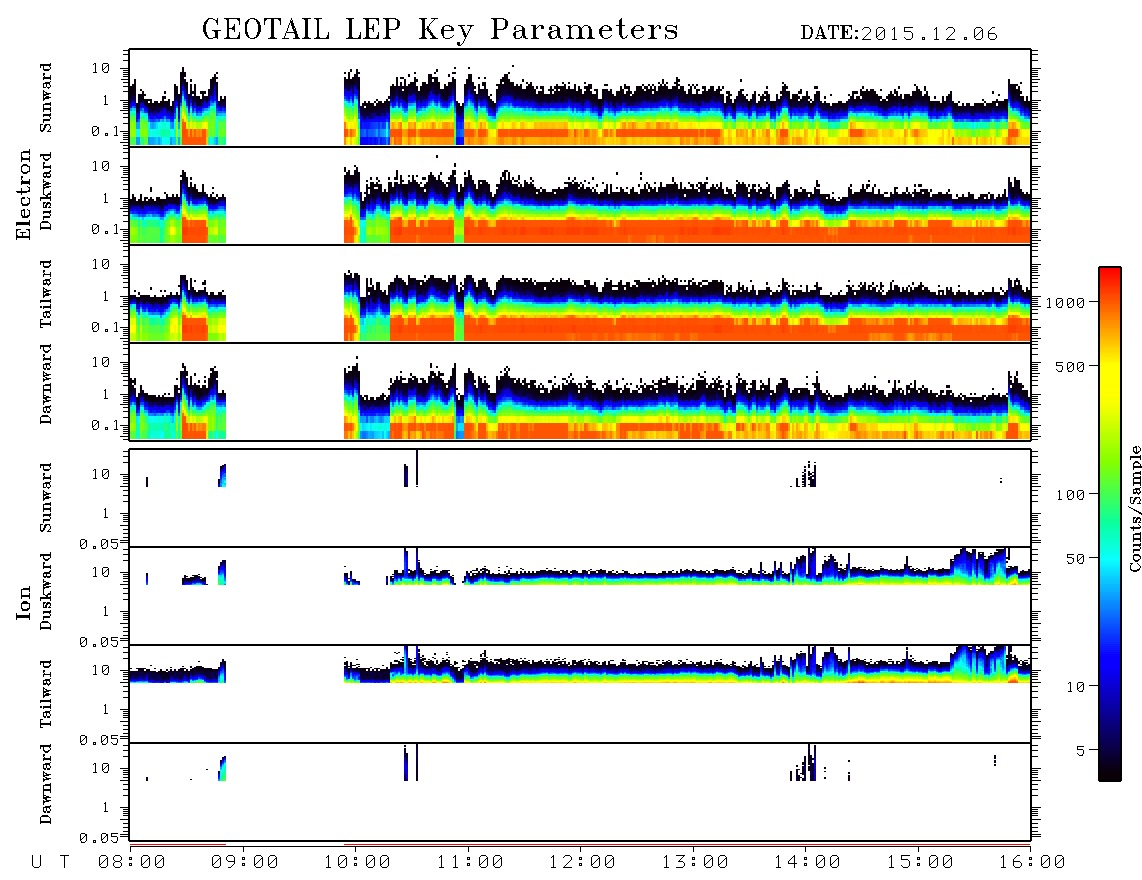Click the "0.1" tick of Electron Dawnward panel

(x=105, y=425)
